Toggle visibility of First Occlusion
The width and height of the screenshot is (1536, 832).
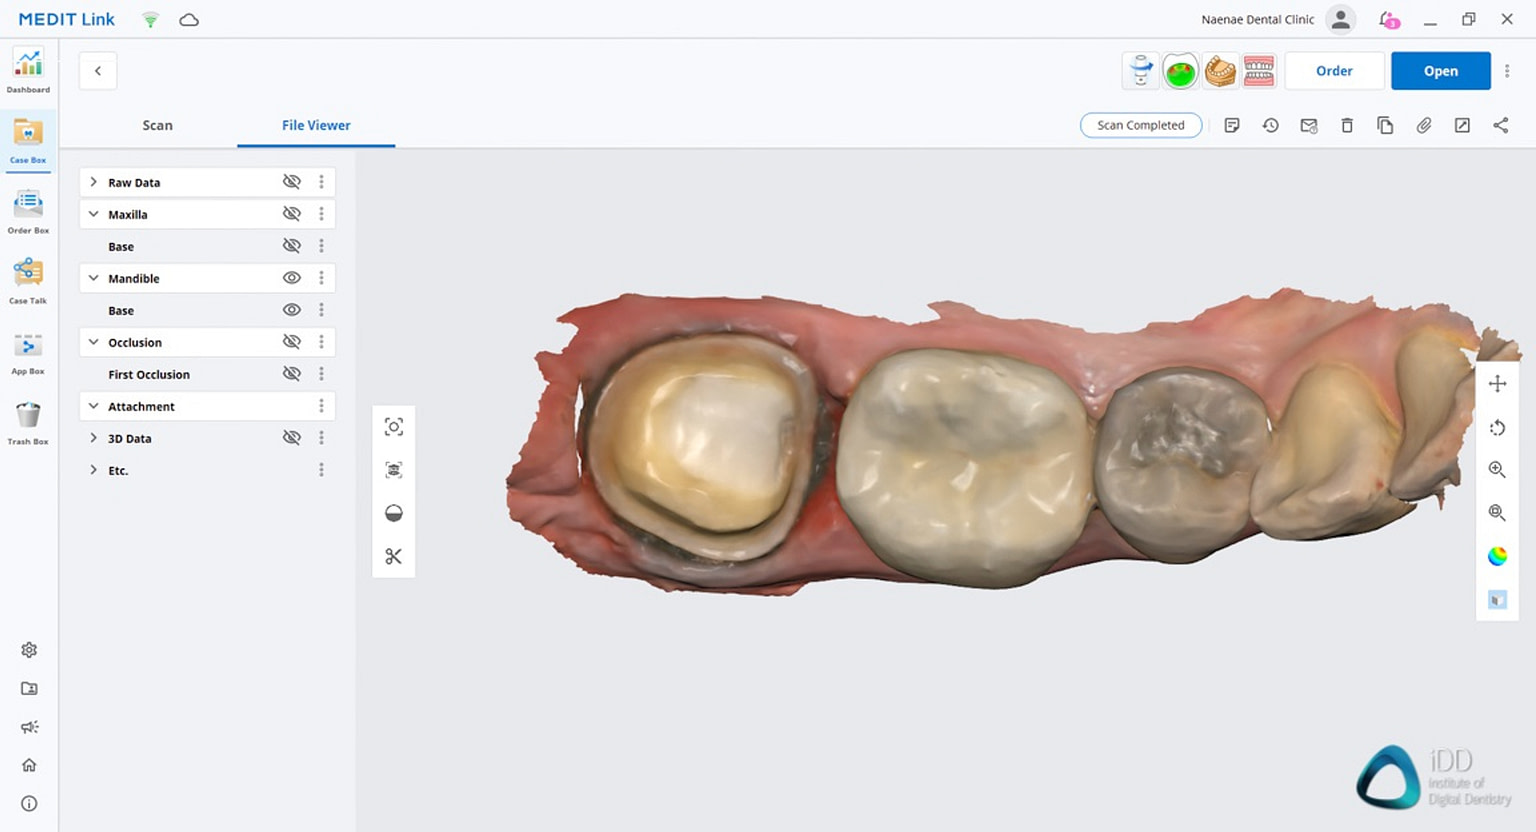291,373
